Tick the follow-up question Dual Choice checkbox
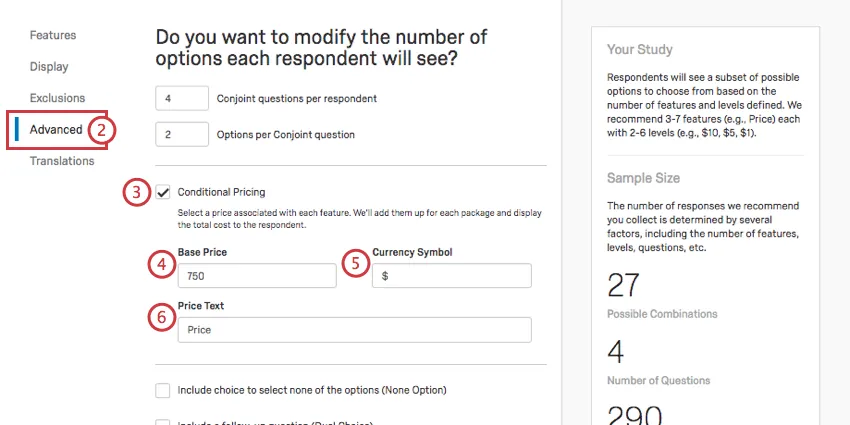850x425 pixels. point(163,421)
